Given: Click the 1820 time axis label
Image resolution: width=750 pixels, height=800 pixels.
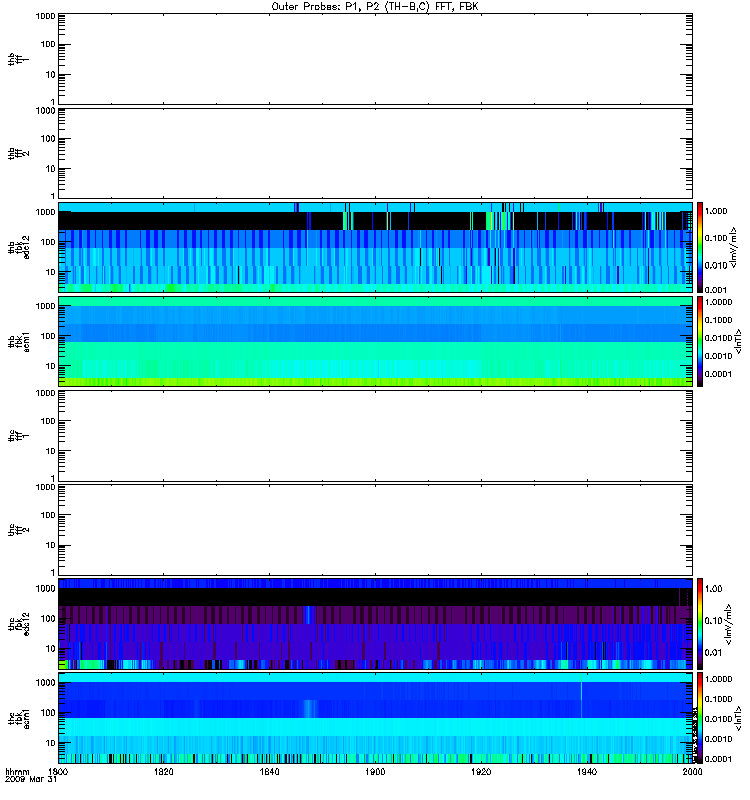Looking at the screenshot, I should (x=164, y=771).
